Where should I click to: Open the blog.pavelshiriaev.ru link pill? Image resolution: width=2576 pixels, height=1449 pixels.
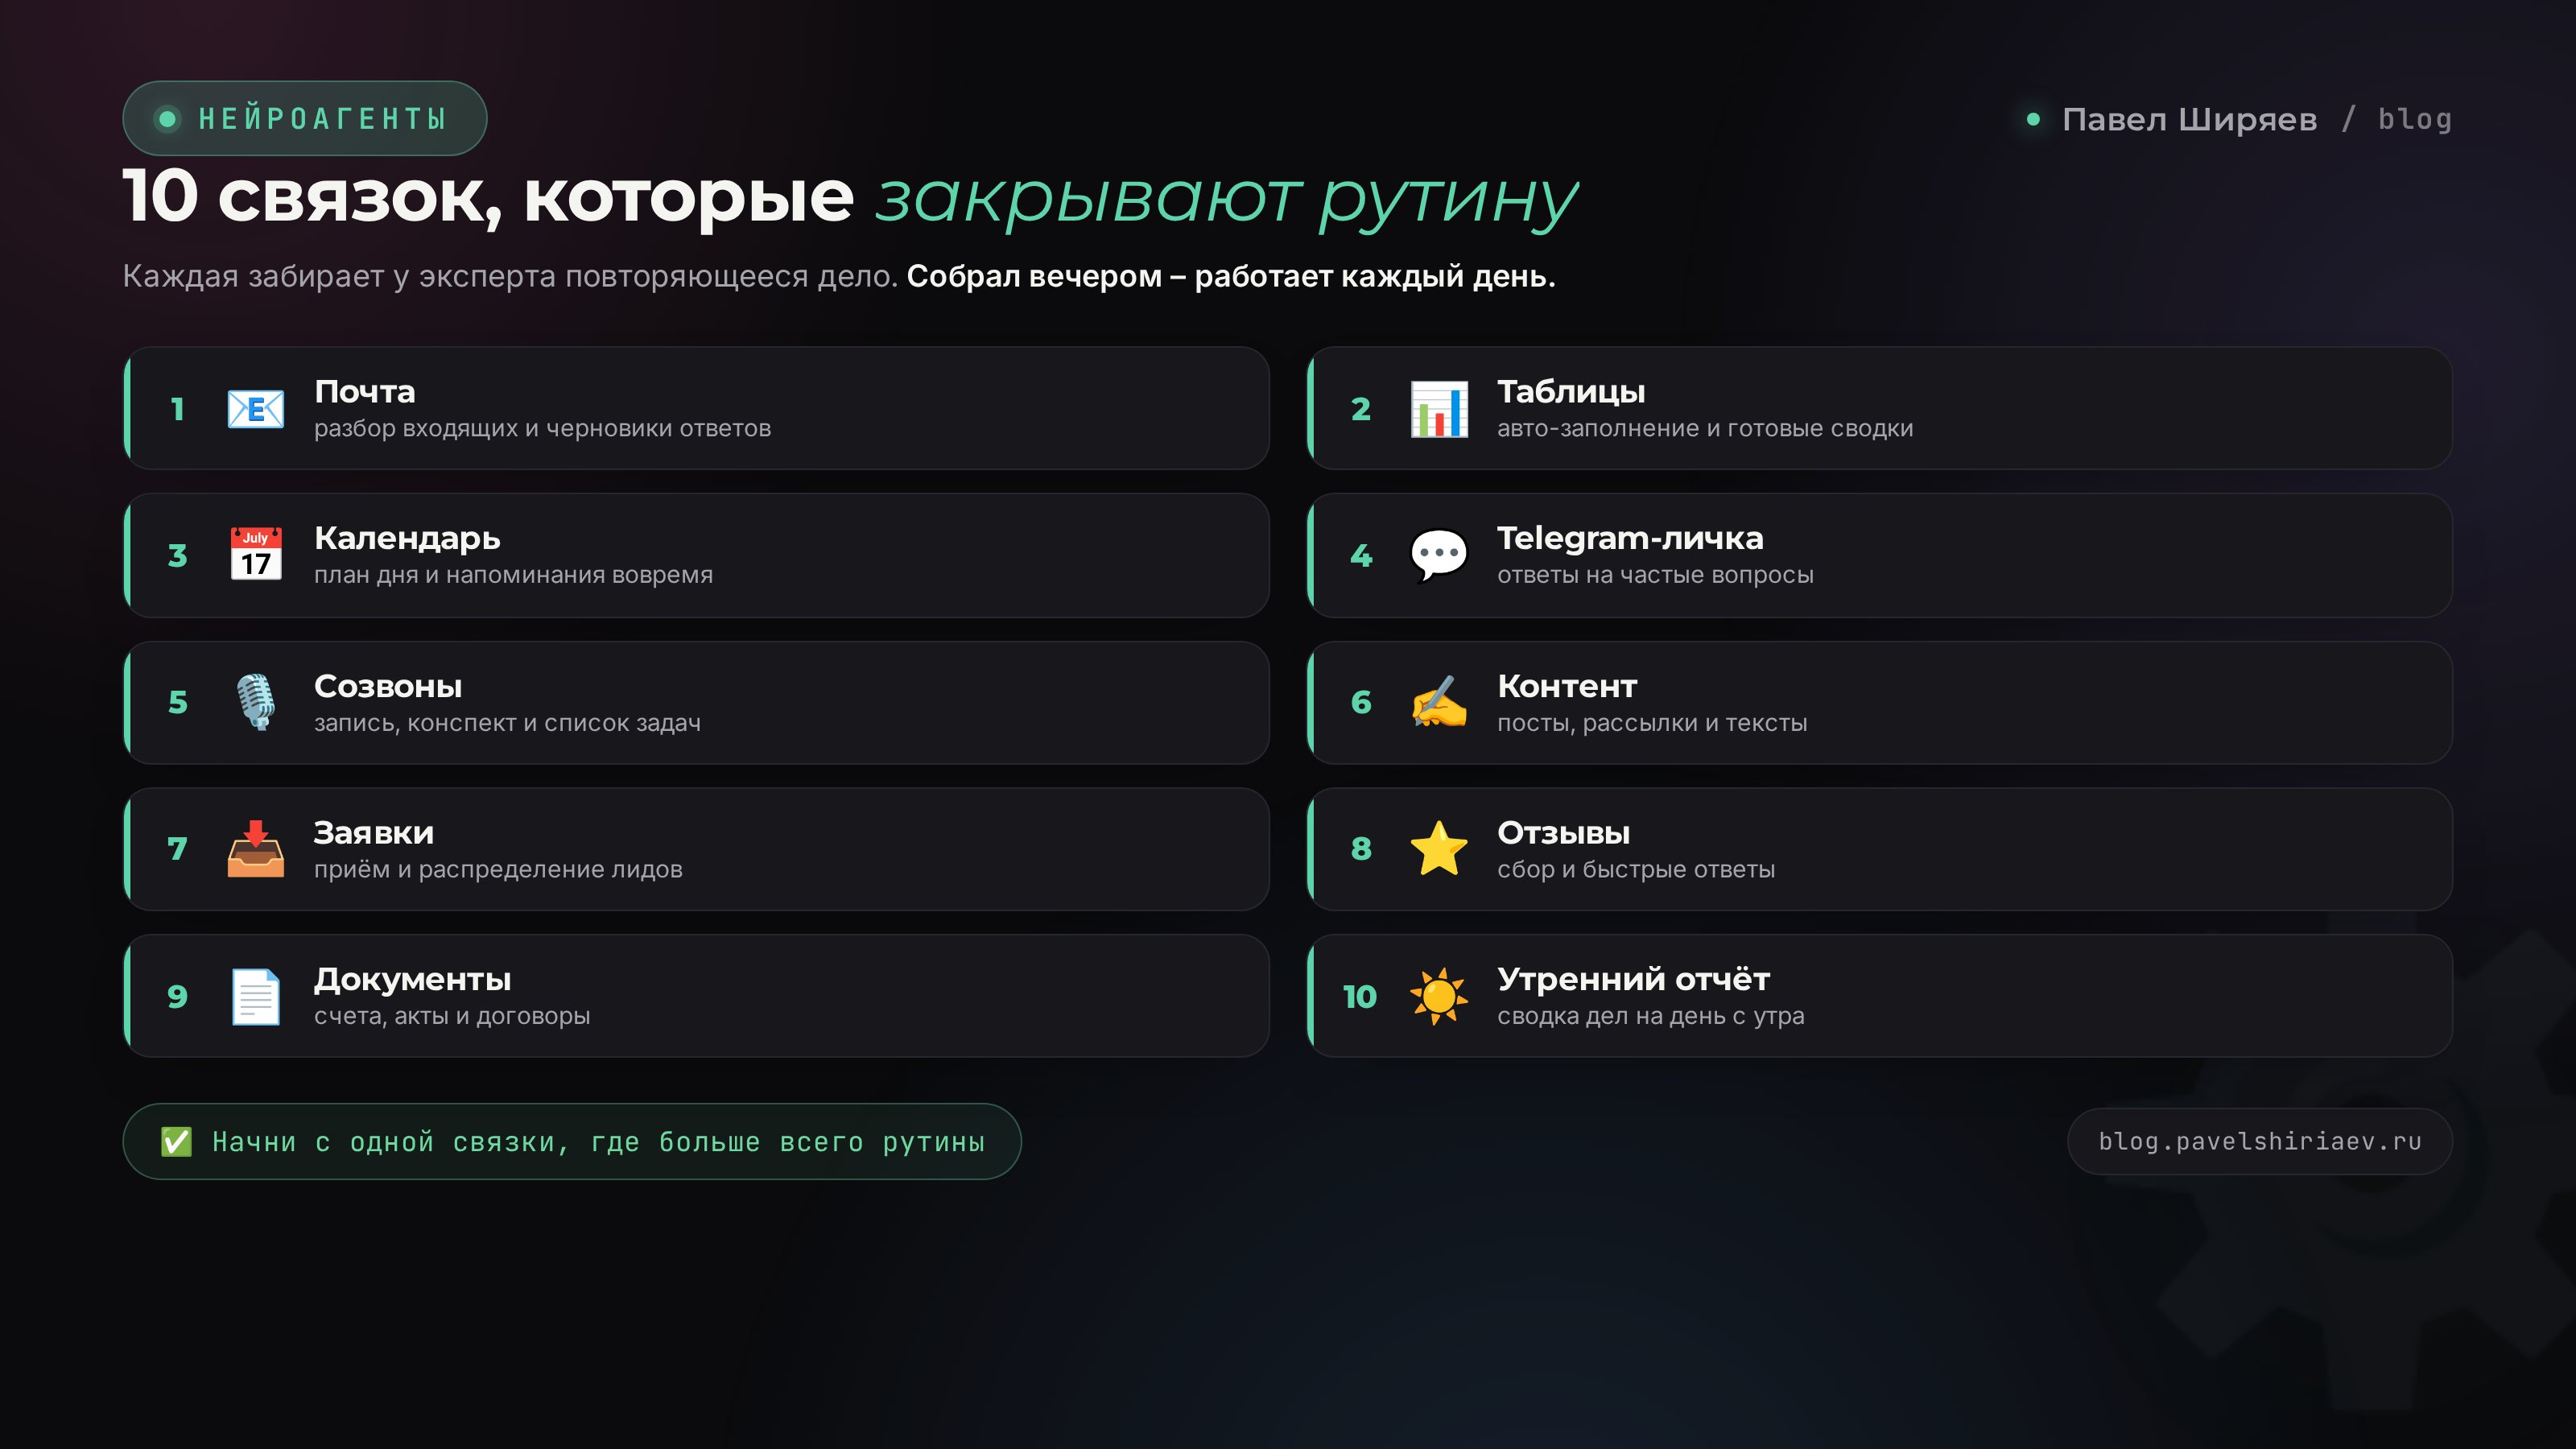(x=2259, y=1141)
